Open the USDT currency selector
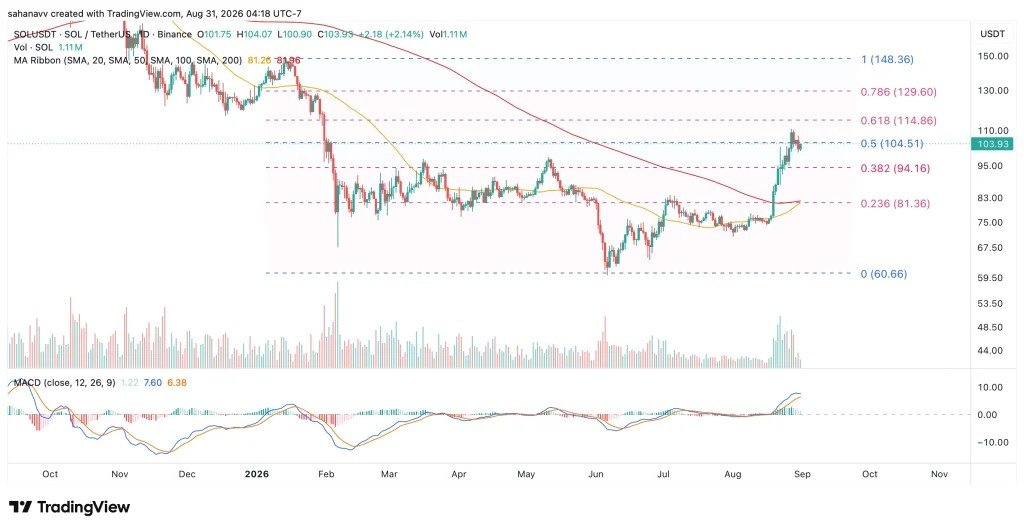Image resolution: width=1024 pixels, height=530 pixels. (995, 33)
